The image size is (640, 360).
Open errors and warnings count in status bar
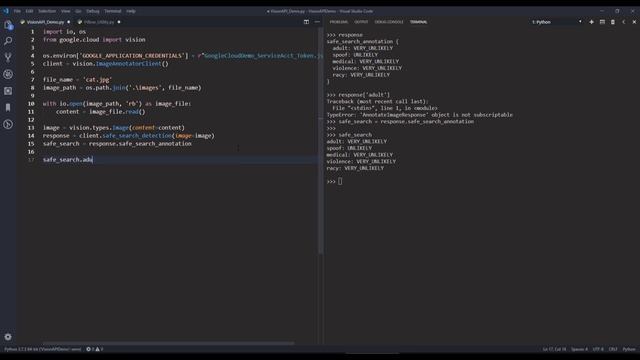coord(95,349)
